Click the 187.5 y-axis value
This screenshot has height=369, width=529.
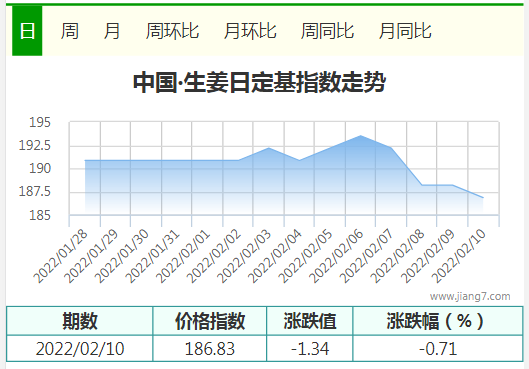[34, 192]
